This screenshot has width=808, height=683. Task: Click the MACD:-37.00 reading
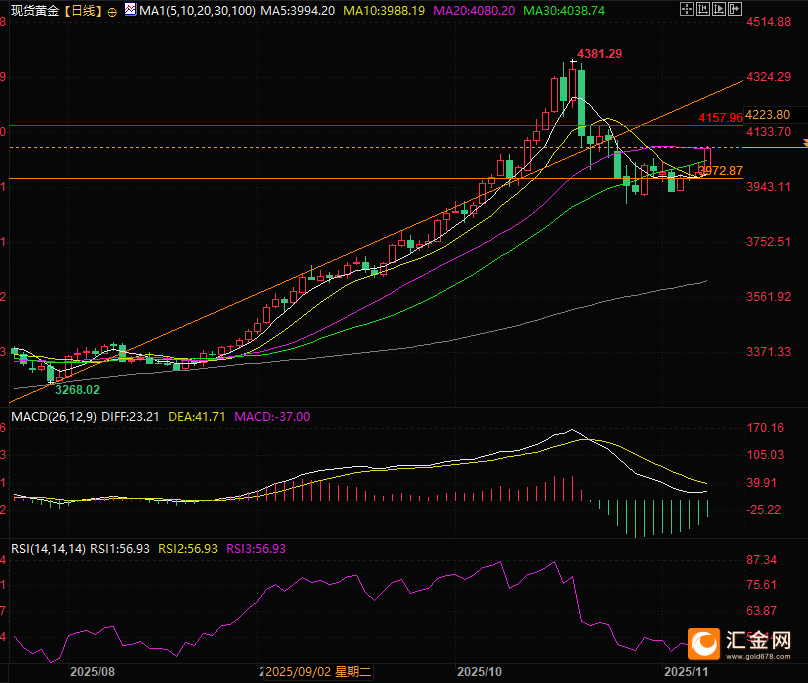[x=272, y=417]
